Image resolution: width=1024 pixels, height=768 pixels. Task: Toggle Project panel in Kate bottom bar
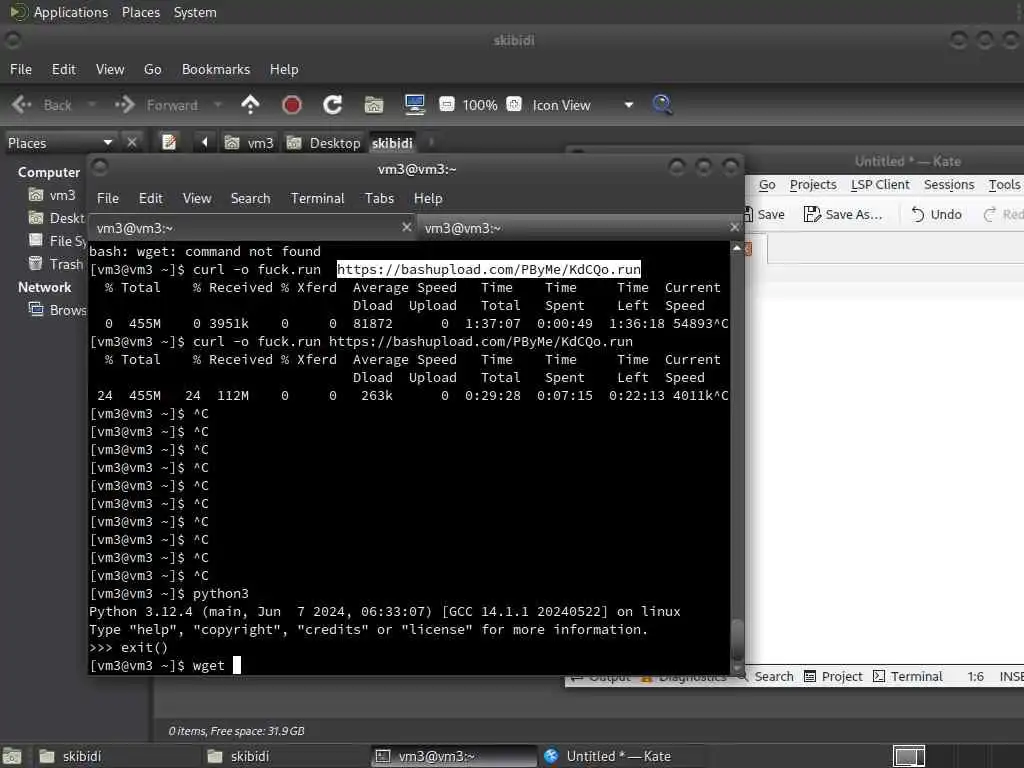point(833,677)
